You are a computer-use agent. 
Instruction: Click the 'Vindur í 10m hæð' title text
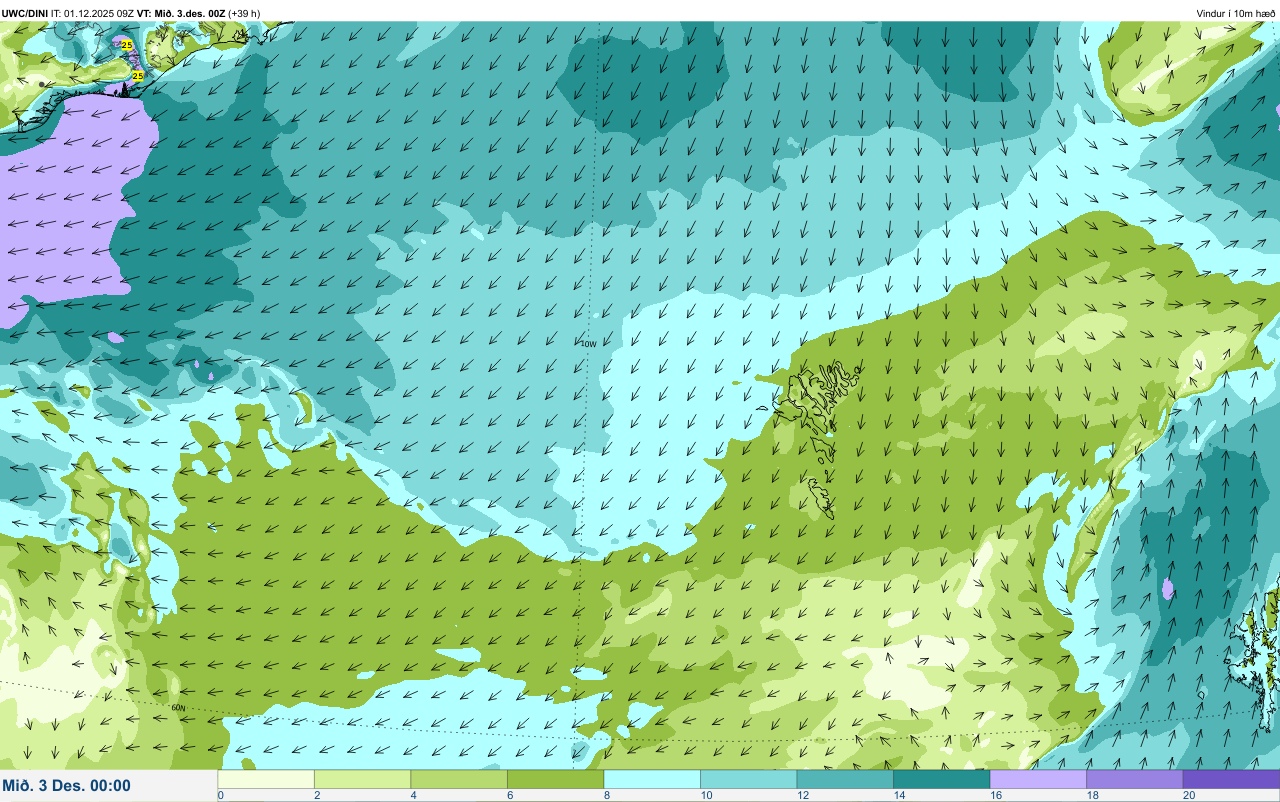coord(1235,13)
